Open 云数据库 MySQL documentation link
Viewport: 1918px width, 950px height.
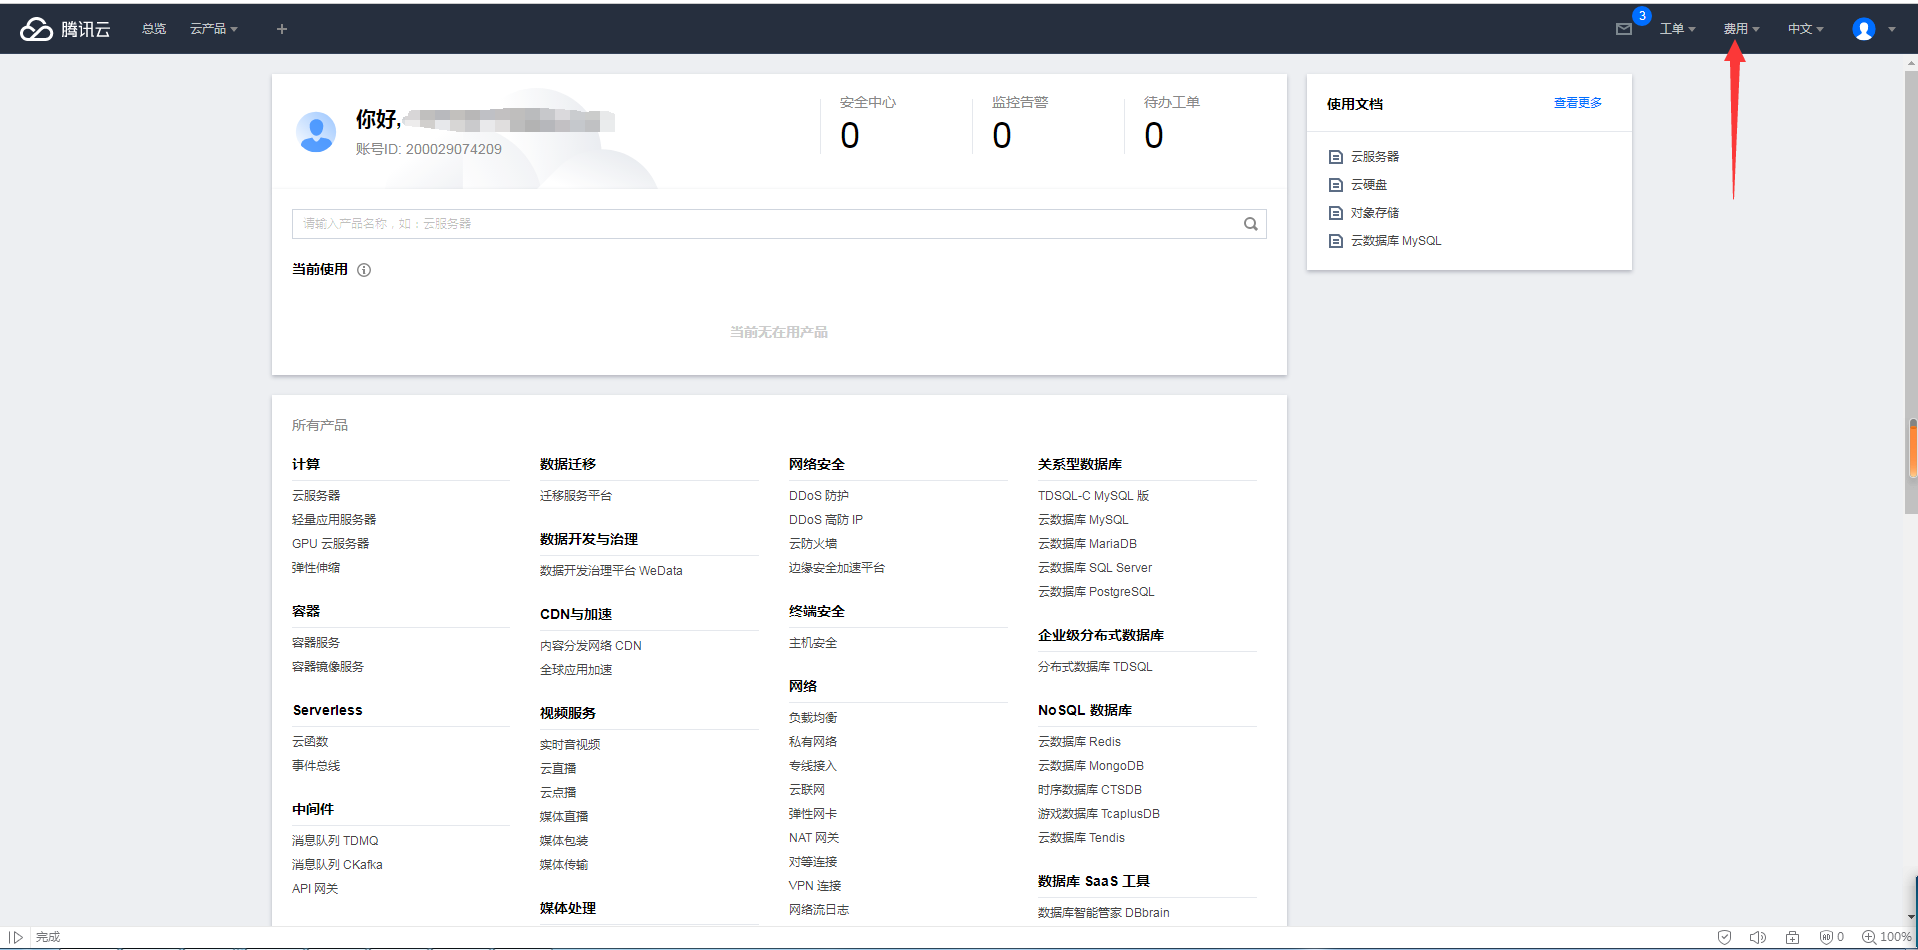[1396, 241]
